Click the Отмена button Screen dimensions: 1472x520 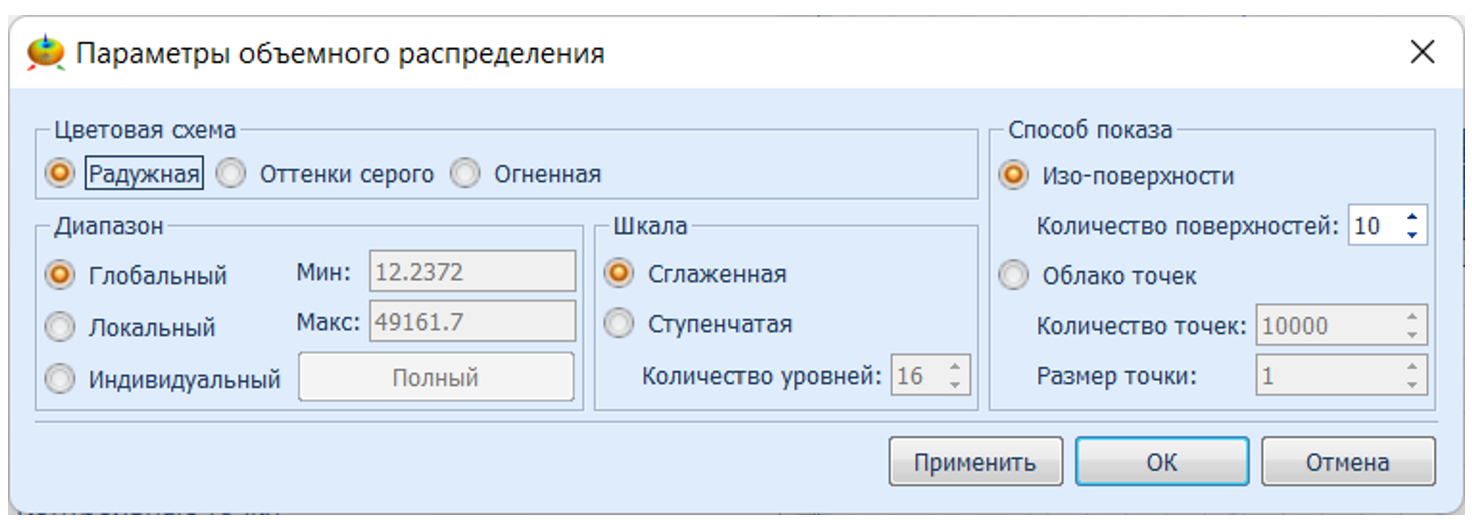tap(1347, 462)
